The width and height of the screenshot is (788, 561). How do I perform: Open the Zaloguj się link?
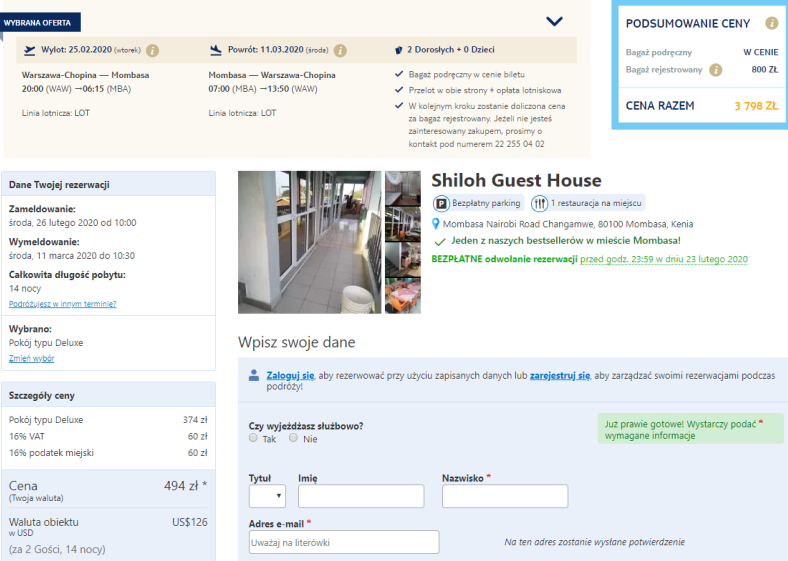290,376
